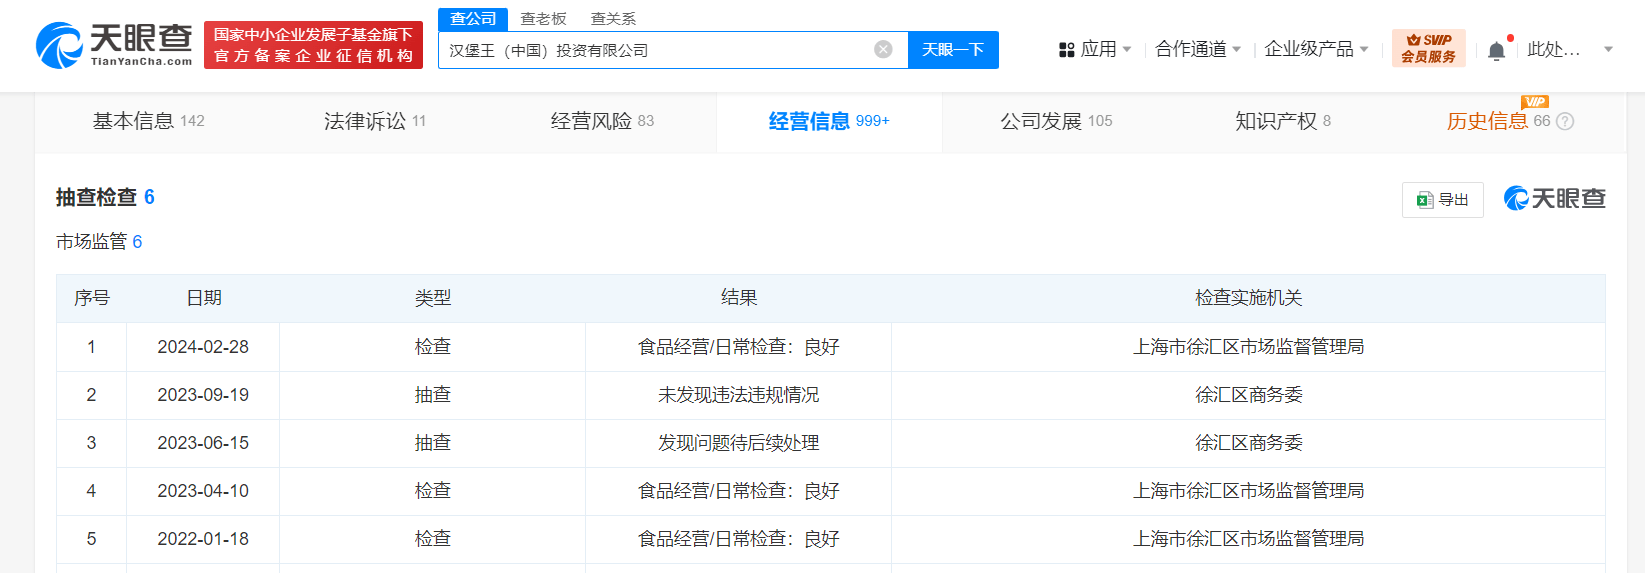
Task: Switch to the 查关系 search tab
Action: click(613, 19)
